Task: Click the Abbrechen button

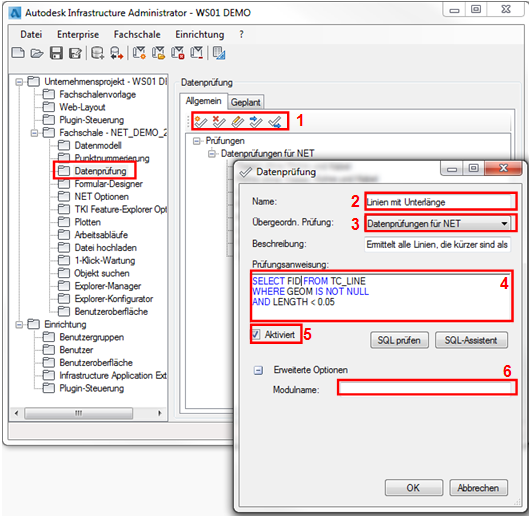Action: [478, 488]
